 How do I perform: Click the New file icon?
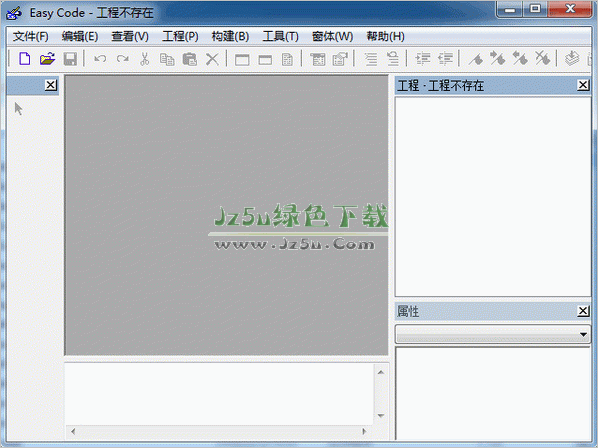(x=25, y=59)
